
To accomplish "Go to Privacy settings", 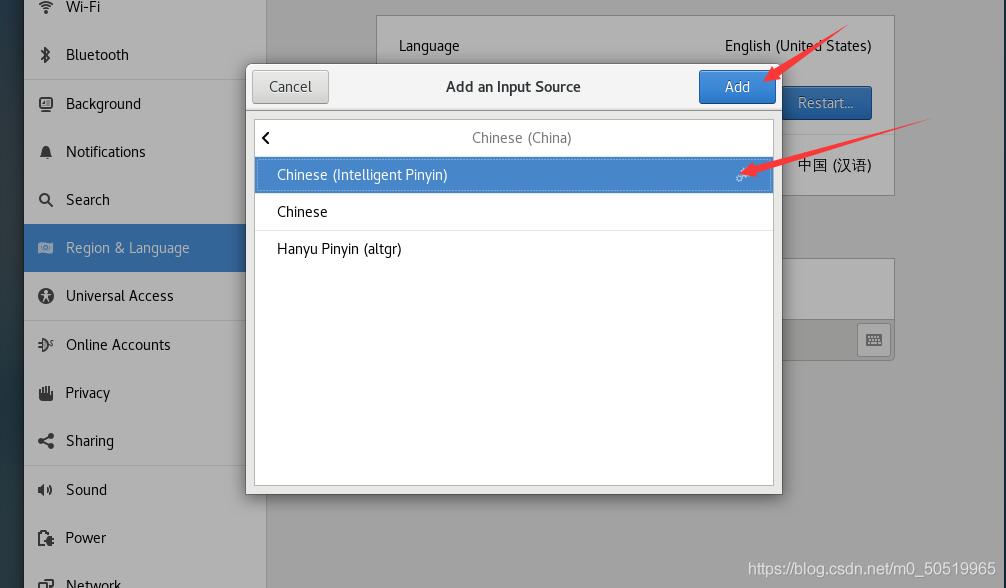I will coord(145,393).
